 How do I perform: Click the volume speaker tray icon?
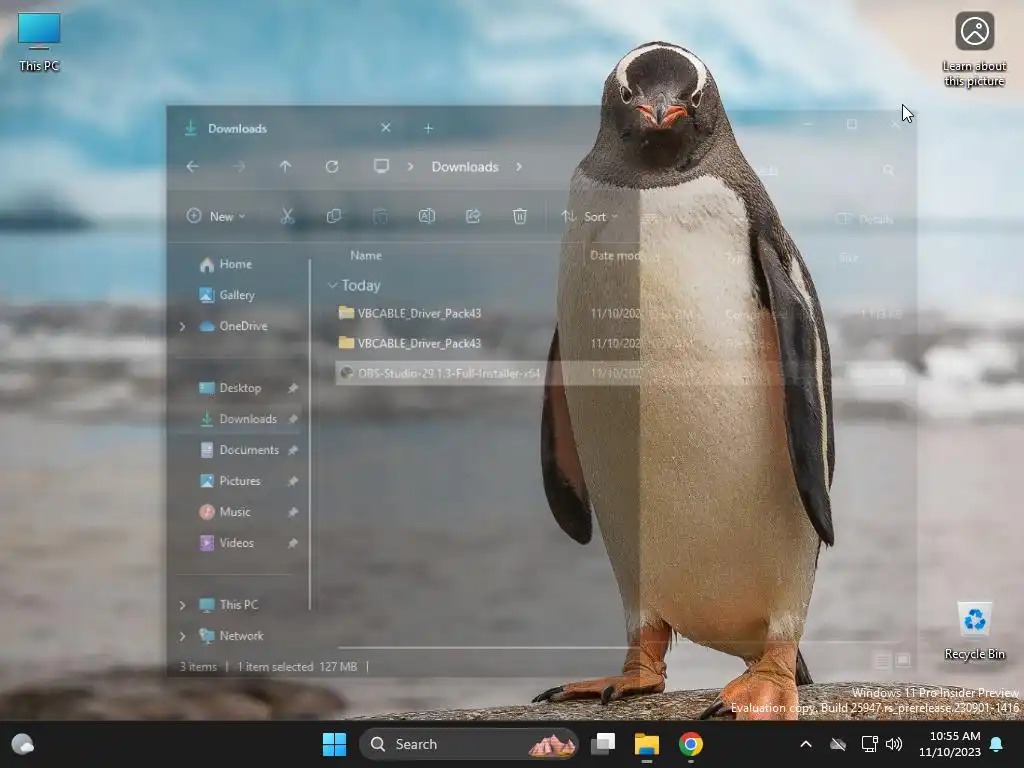893,744
